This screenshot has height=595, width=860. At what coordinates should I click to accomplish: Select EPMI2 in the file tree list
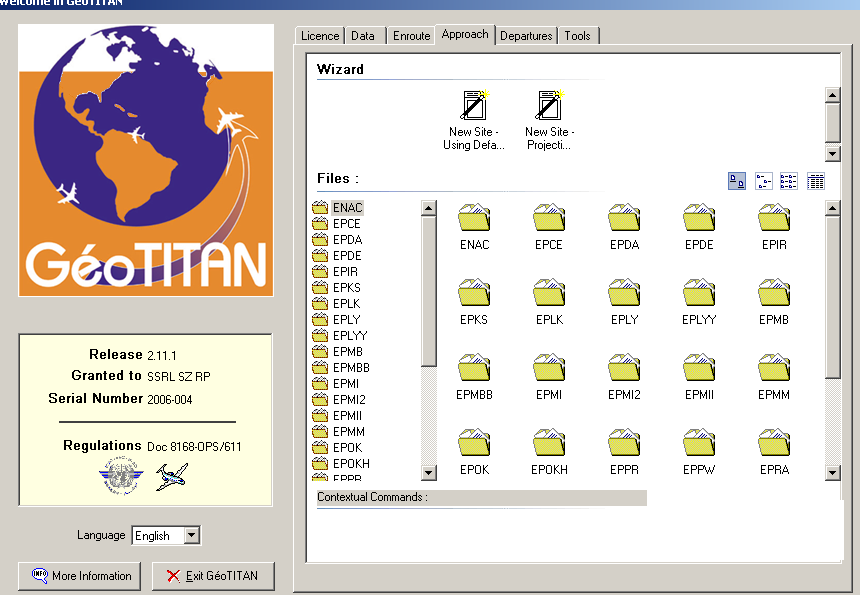[x=349, y=400]
